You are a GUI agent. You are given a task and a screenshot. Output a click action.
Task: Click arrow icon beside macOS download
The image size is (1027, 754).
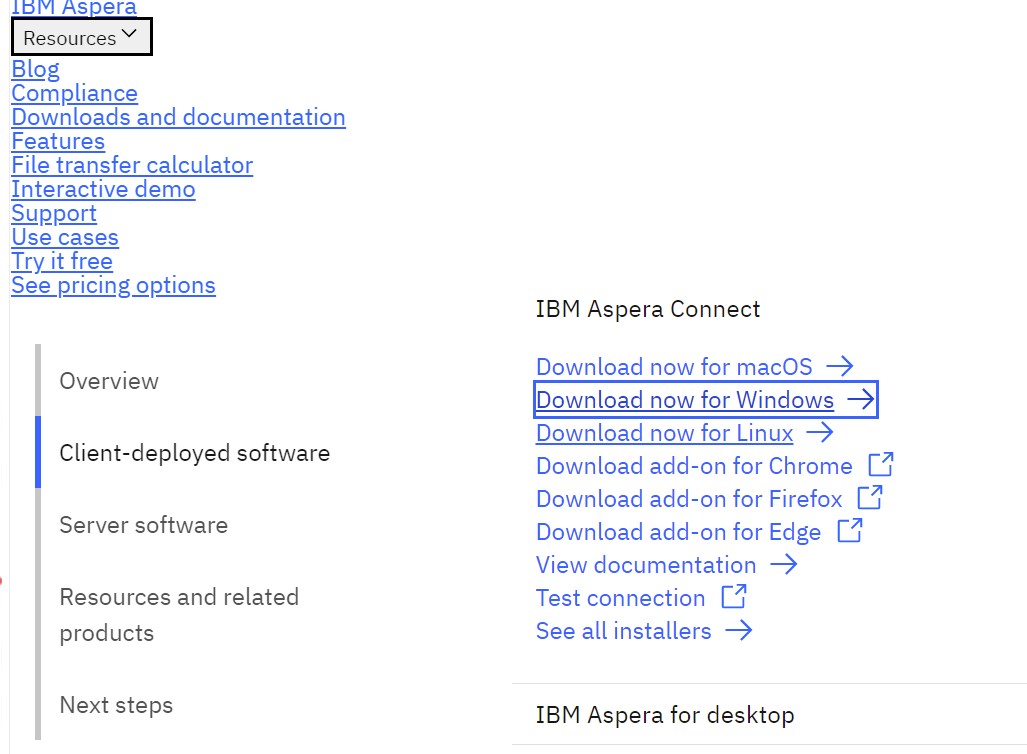(x=840, y=366)
